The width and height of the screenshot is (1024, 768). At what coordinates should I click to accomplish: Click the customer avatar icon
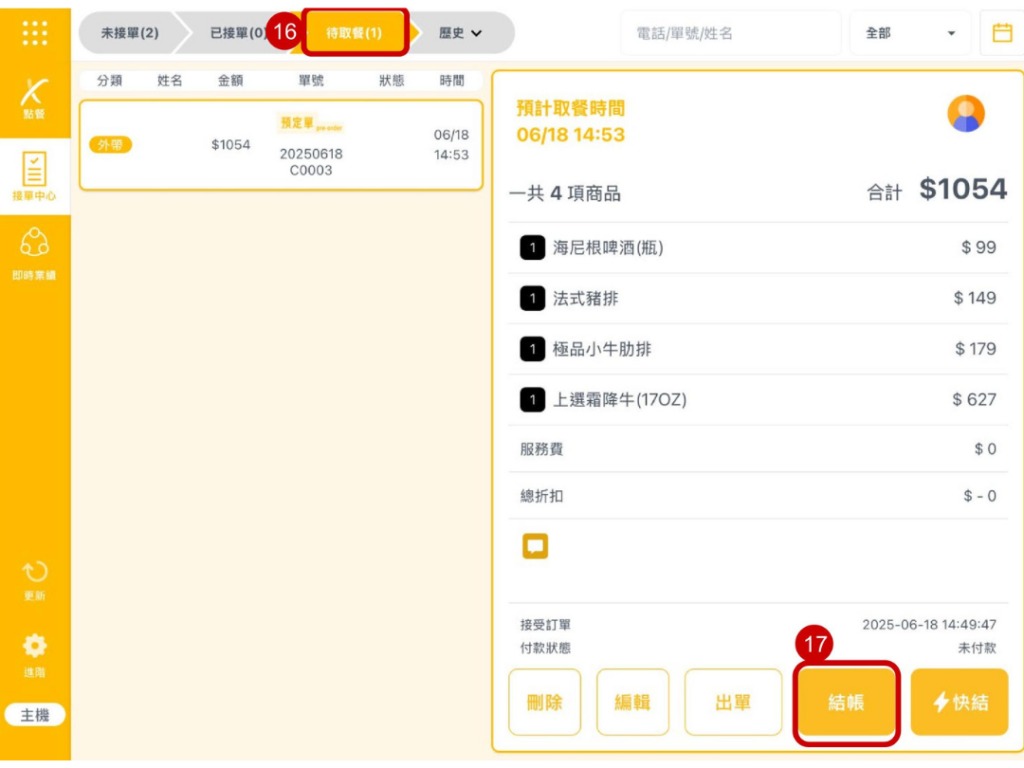click(x=966, y=114)
